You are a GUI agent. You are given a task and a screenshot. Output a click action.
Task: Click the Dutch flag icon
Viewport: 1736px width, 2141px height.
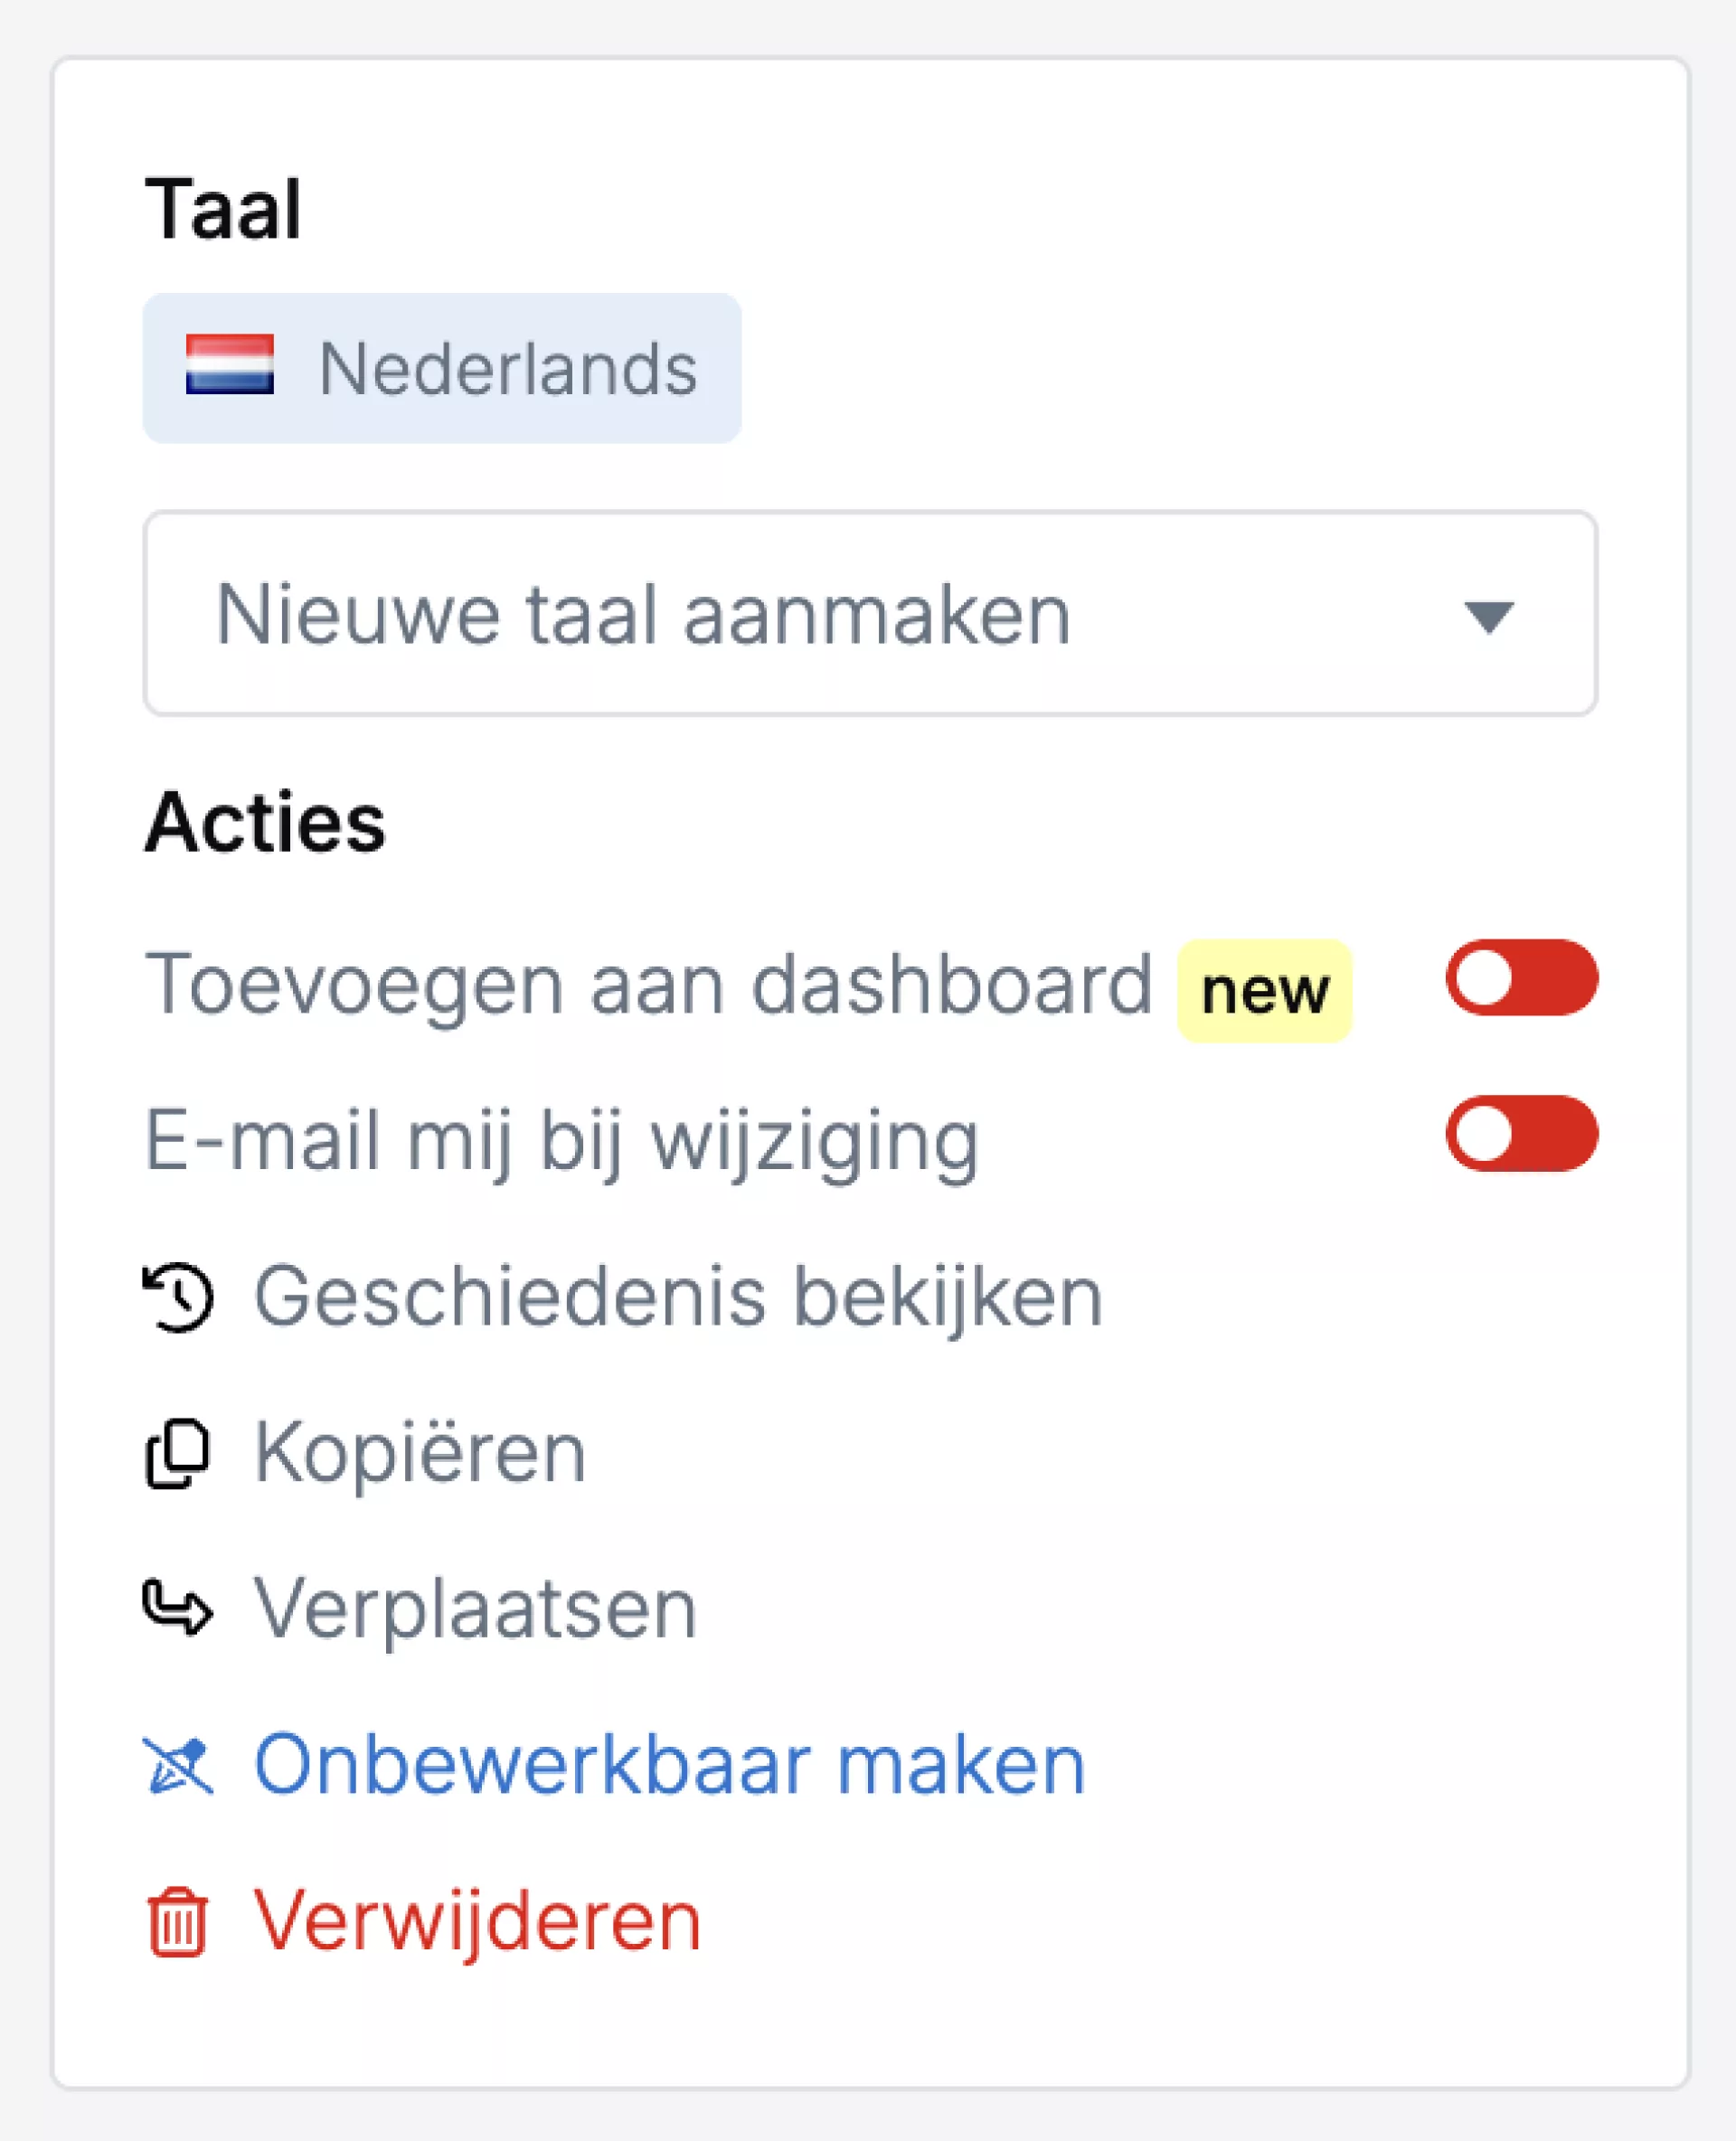[229, 364]
